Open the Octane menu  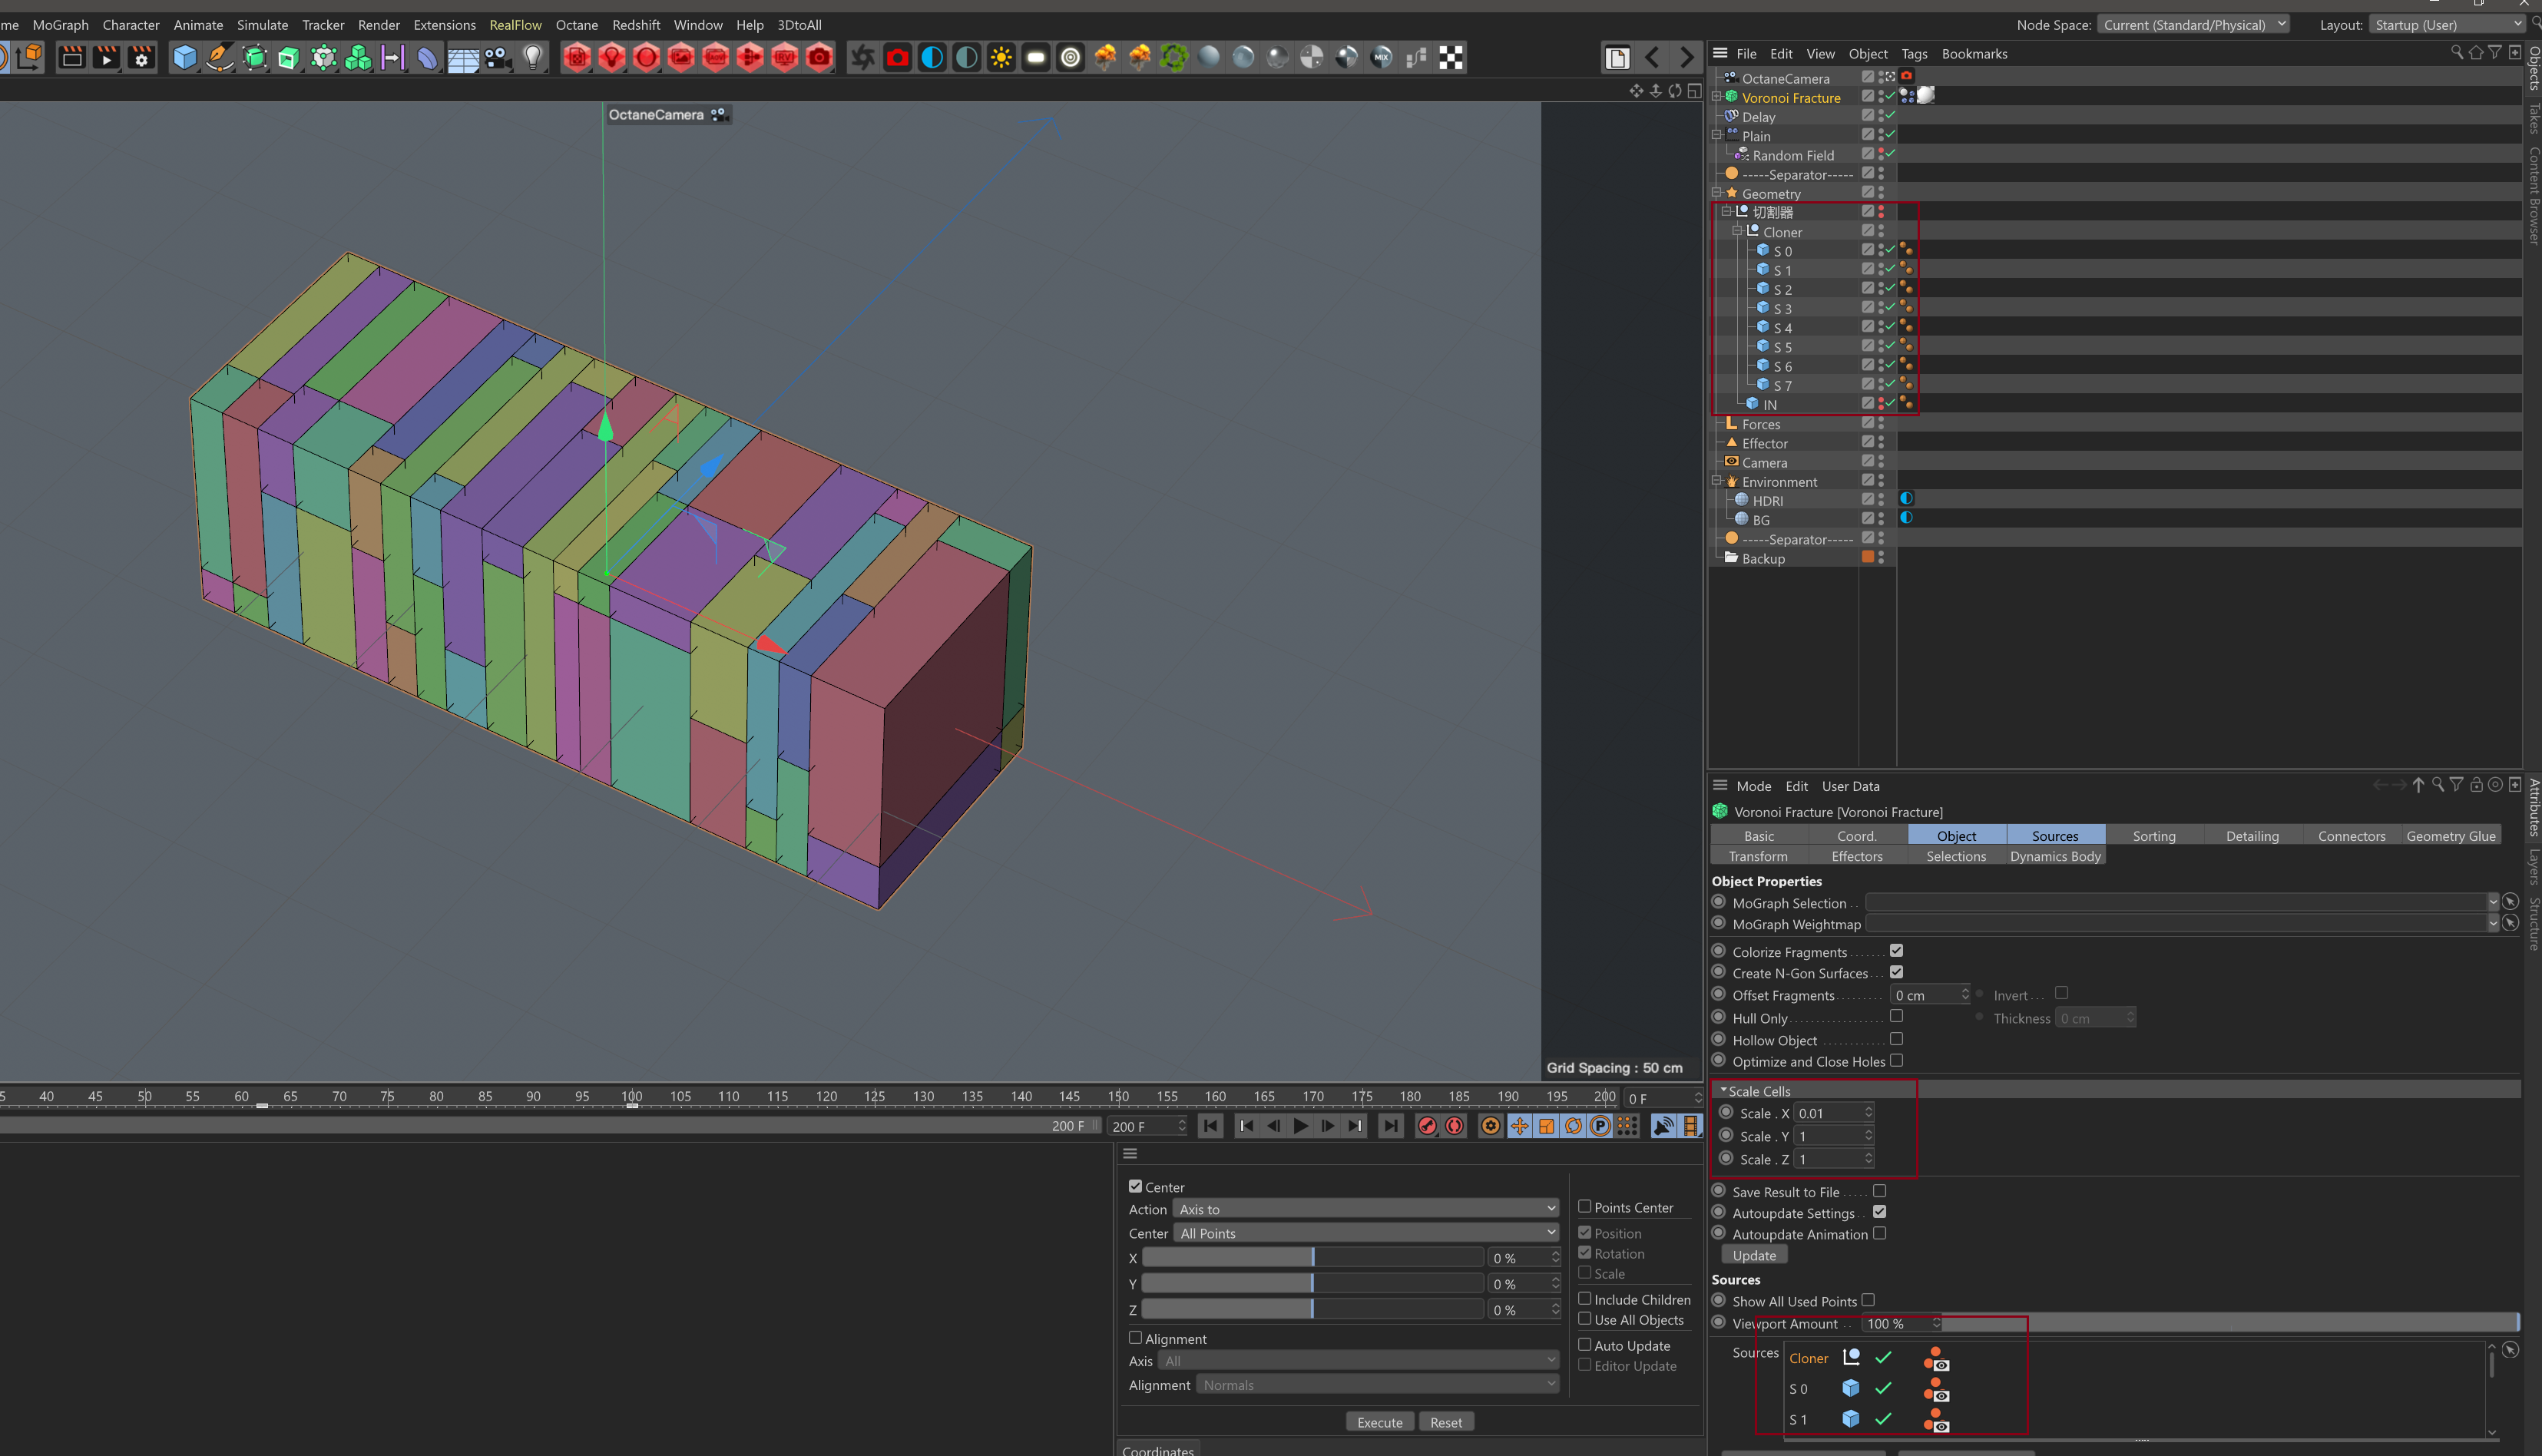577,25
